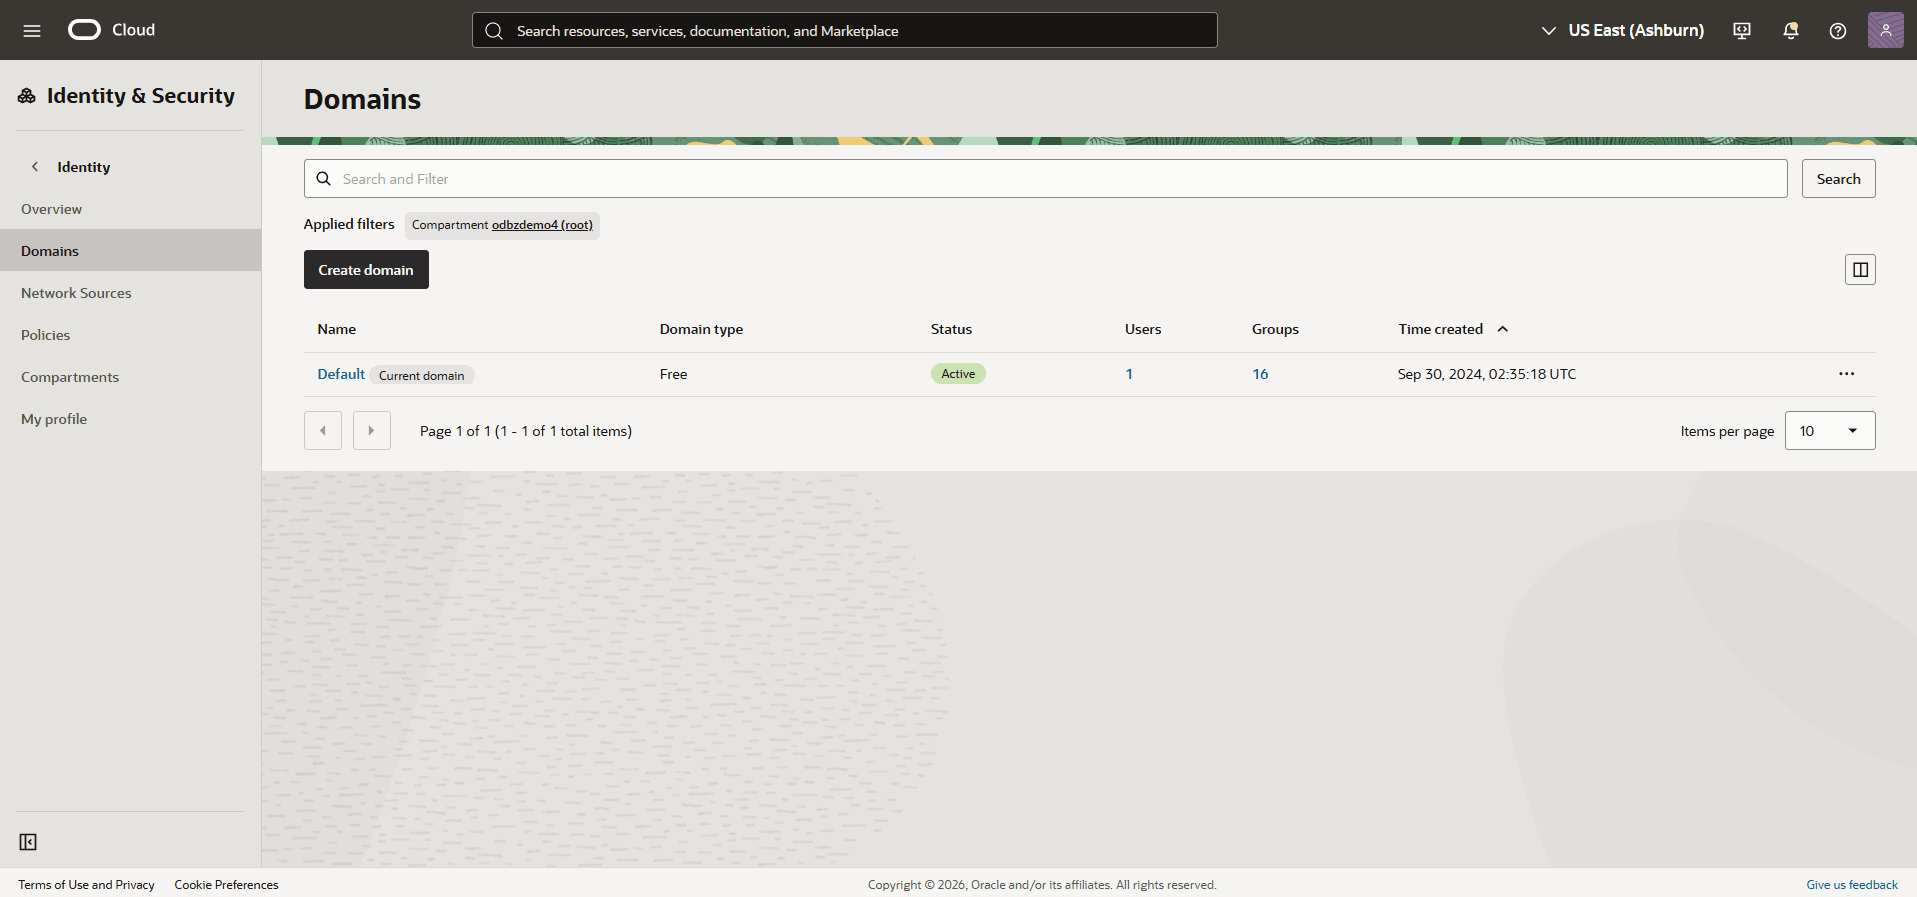The width and height of the screenshot is (1917, 897).
Task: Go back using the Identity chevron
Action: tap(35, 167)
